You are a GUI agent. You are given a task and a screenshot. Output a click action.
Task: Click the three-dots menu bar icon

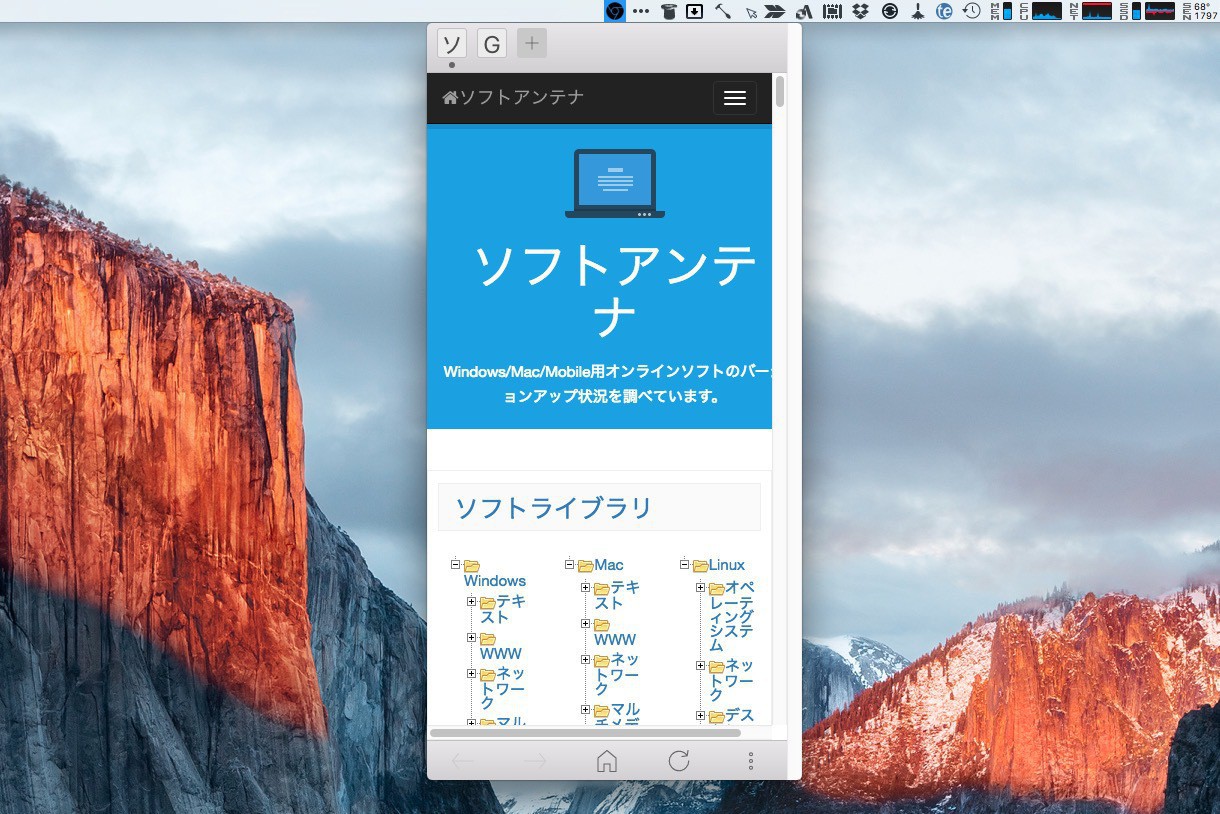pyautogui.click(x=642, y=11)
